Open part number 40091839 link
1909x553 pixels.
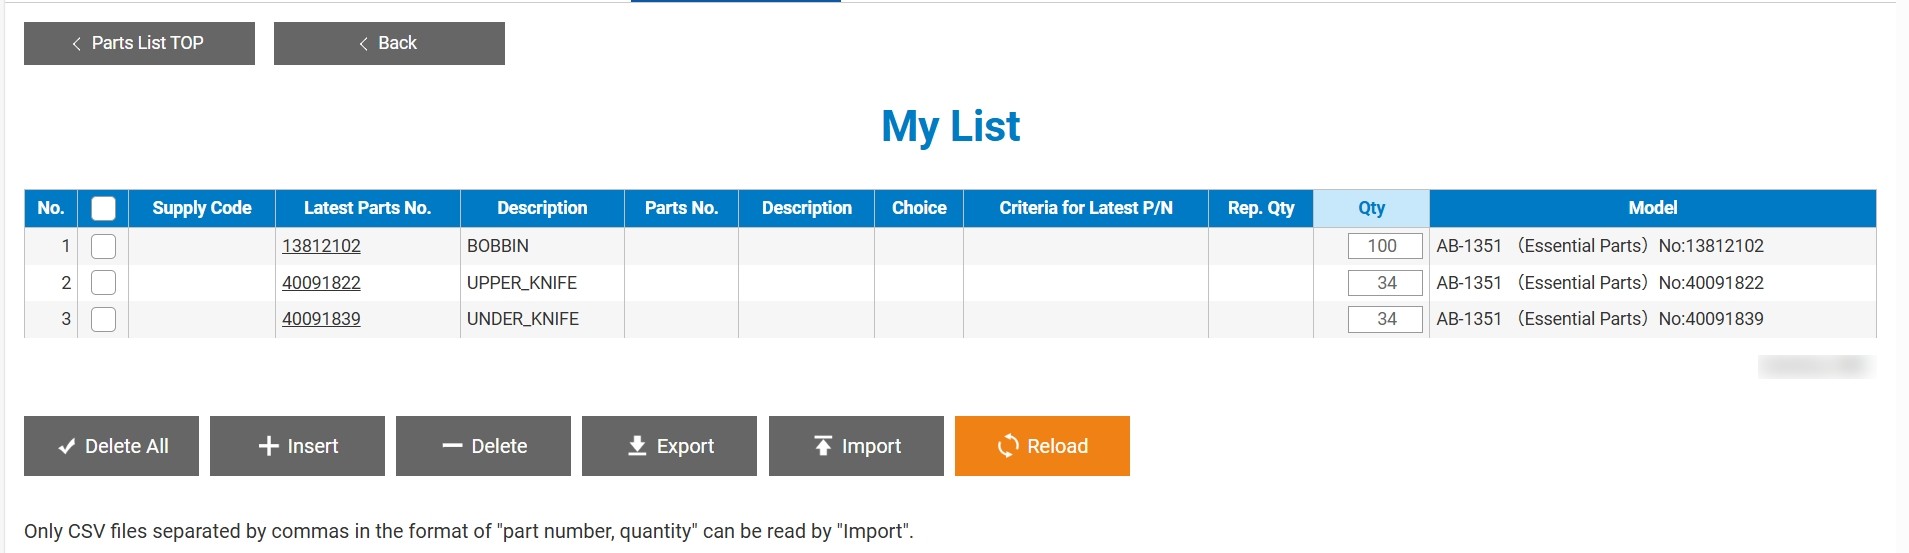click(321, 319)
